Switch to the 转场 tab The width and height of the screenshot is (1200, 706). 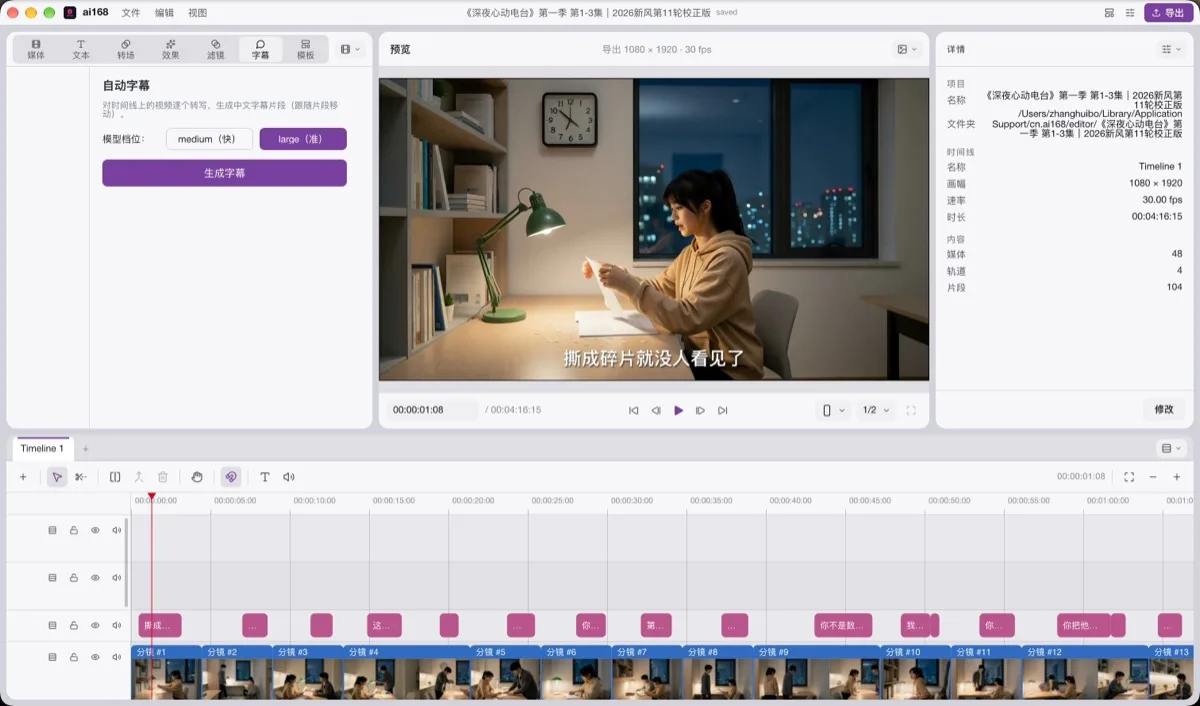coord(125,49)
